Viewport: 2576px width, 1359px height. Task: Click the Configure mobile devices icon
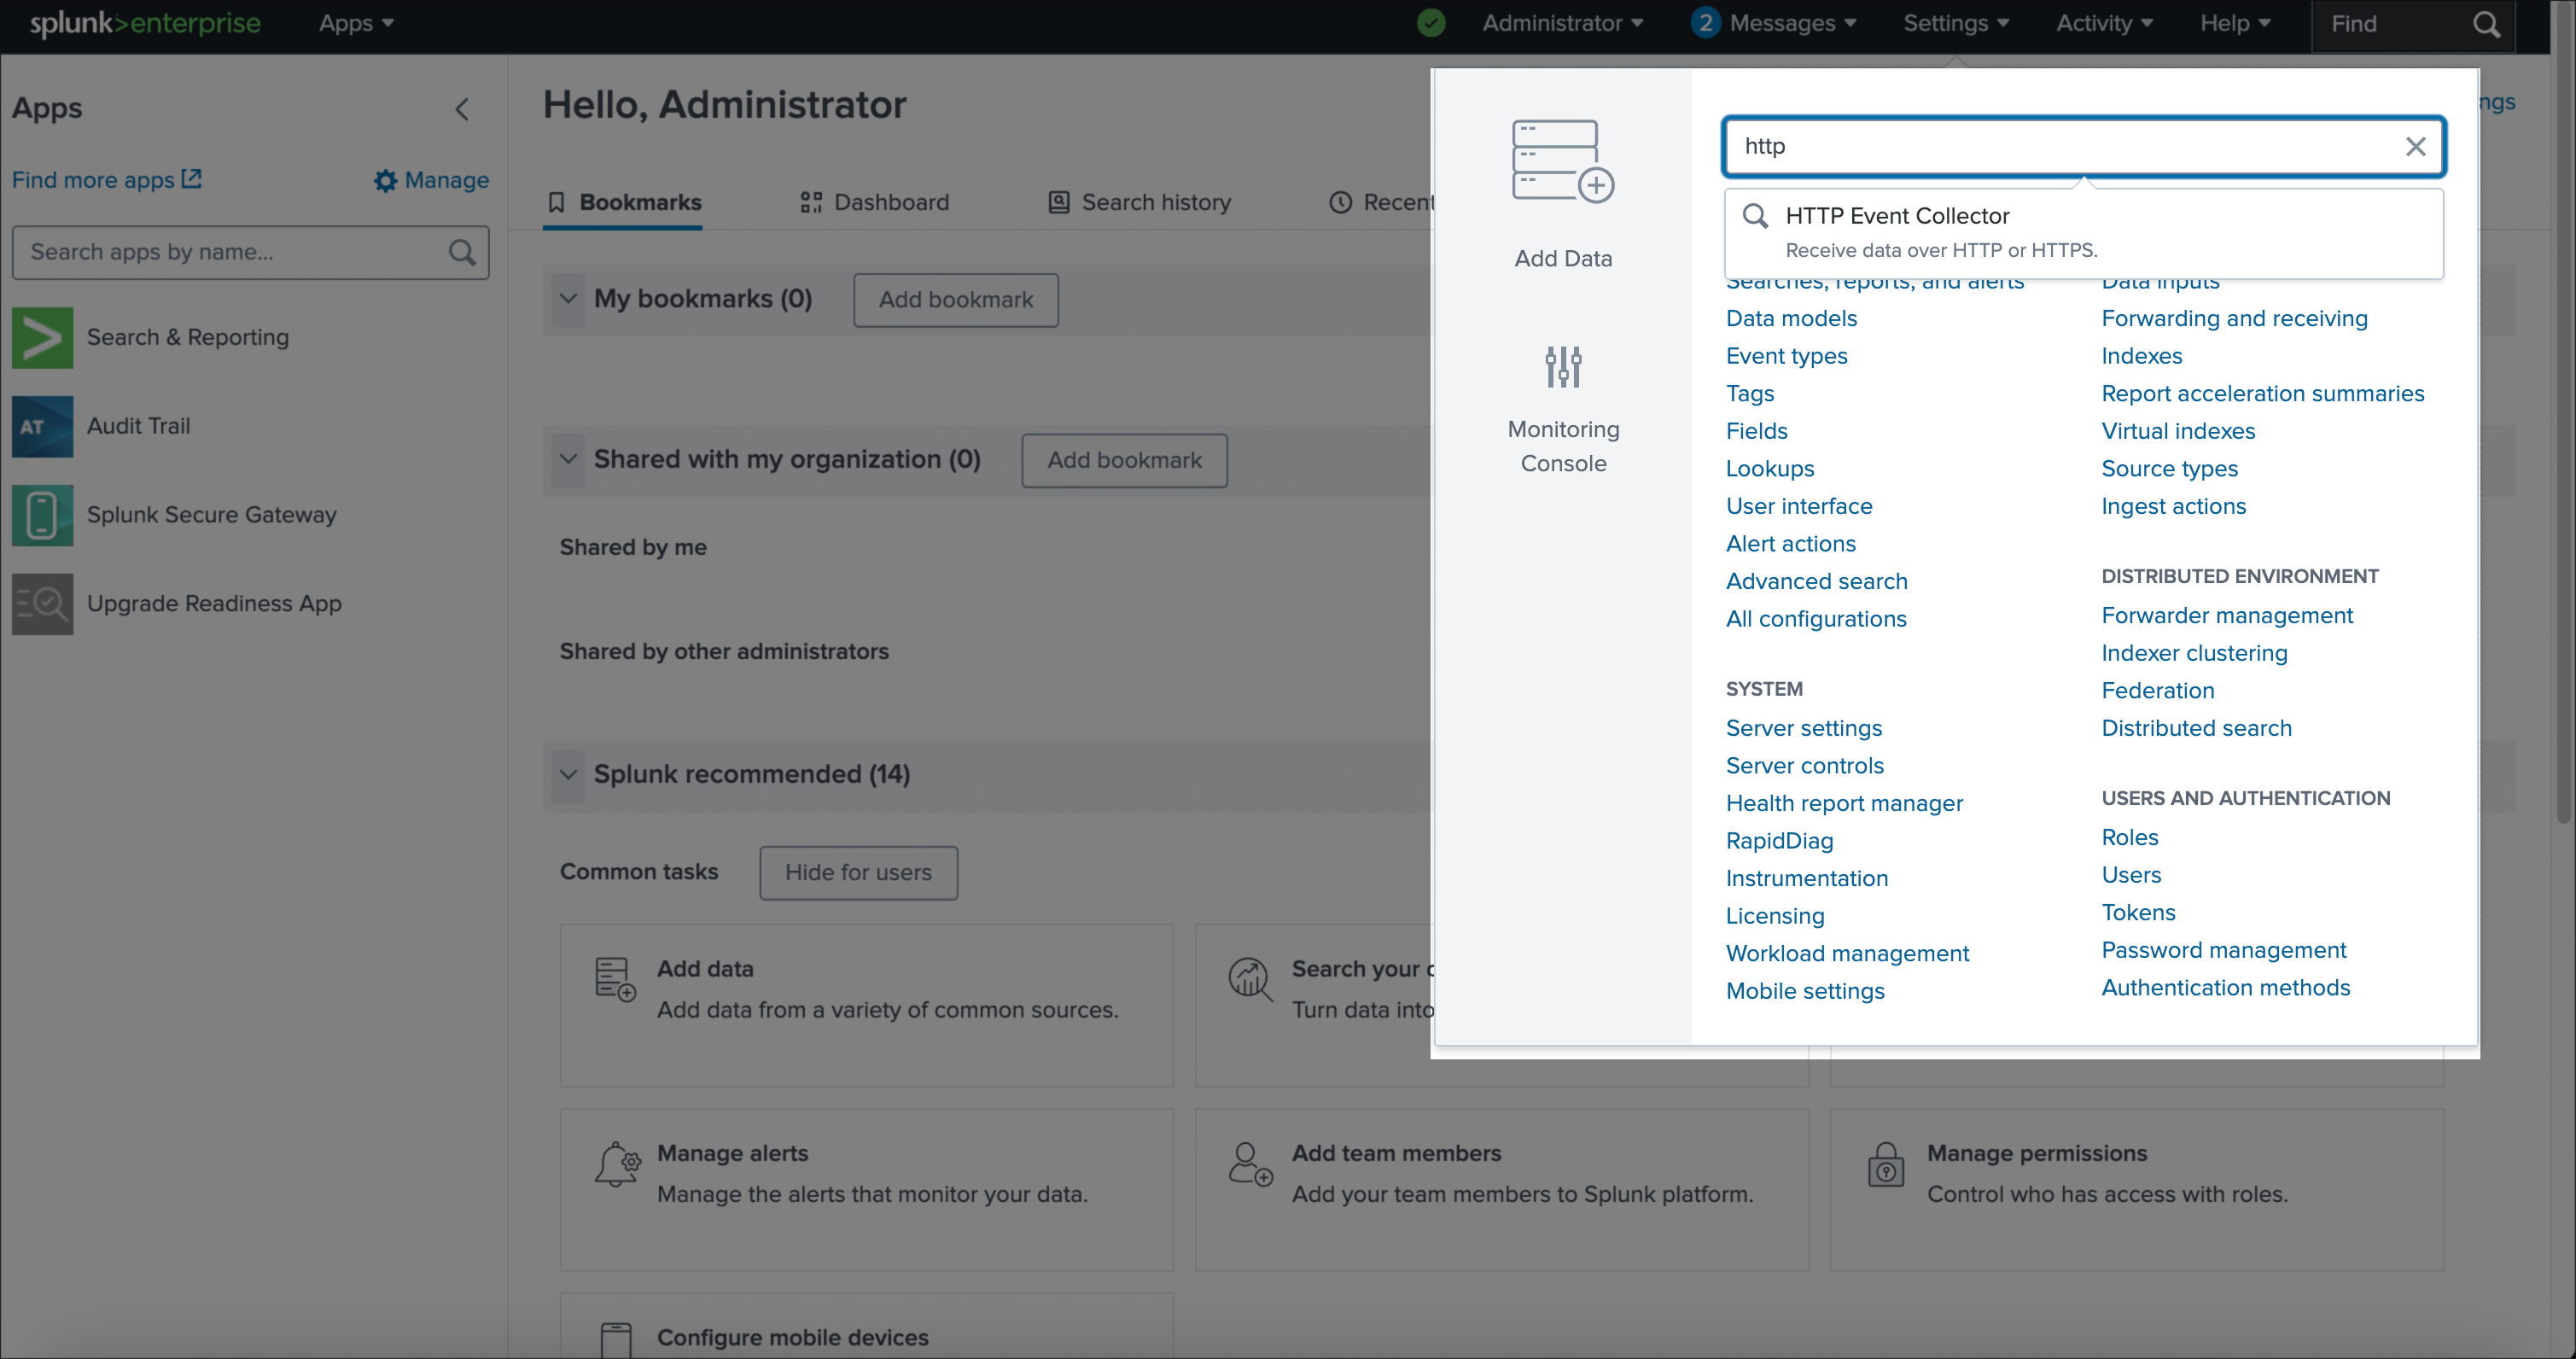point(616,1340)
